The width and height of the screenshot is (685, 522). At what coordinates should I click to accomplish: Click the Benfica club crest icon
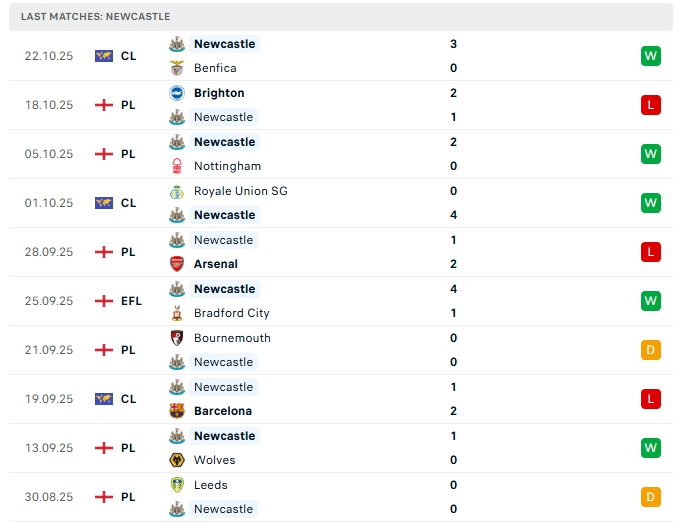[x=177, y=68]
